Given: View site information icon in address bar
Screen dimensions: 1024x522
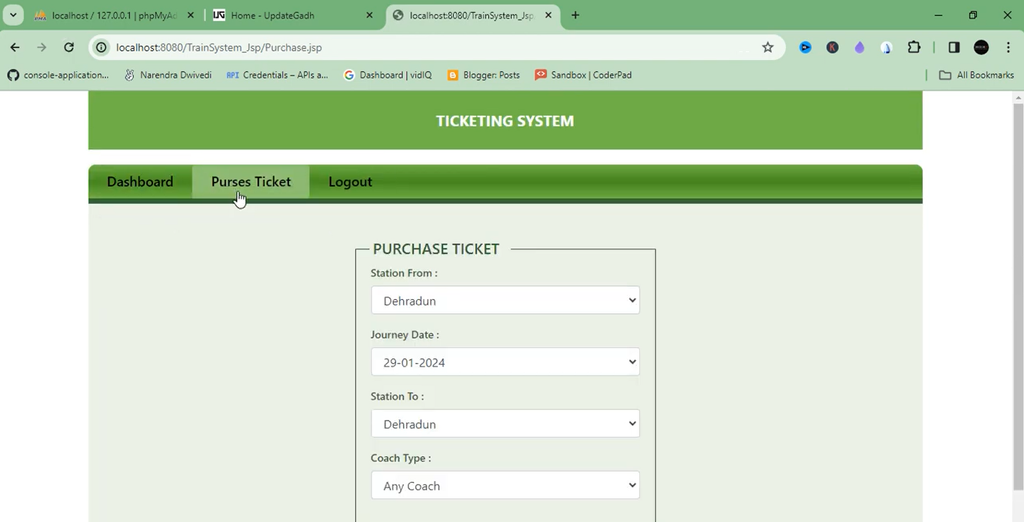Looking at the screenshot, I should [x=101, y=47].
